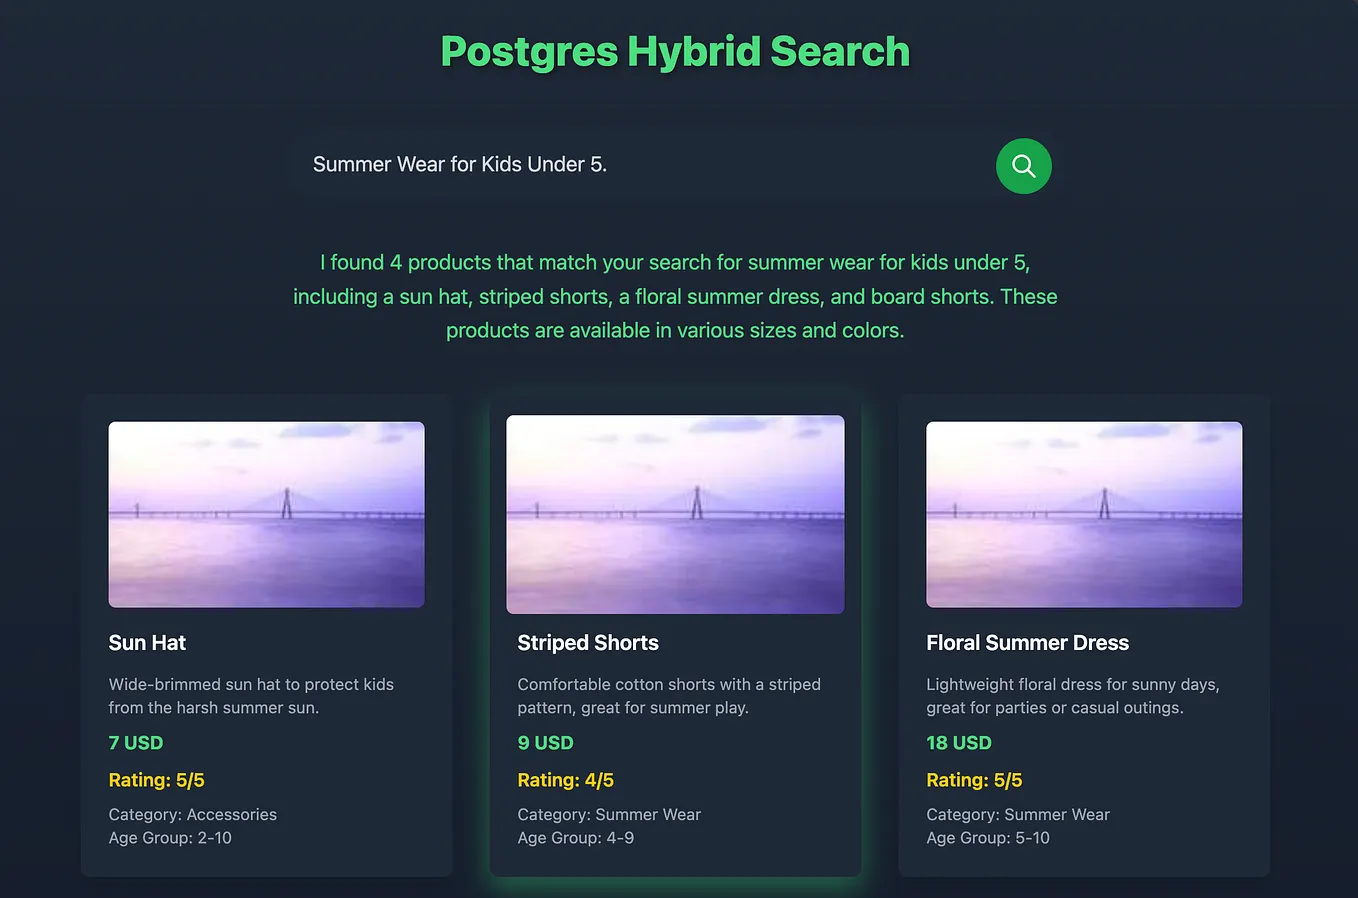The height and width of the screenshot is (898, 1358).
Task: Open the Floral Summer Dress product title
Action: click(1027, 643)
